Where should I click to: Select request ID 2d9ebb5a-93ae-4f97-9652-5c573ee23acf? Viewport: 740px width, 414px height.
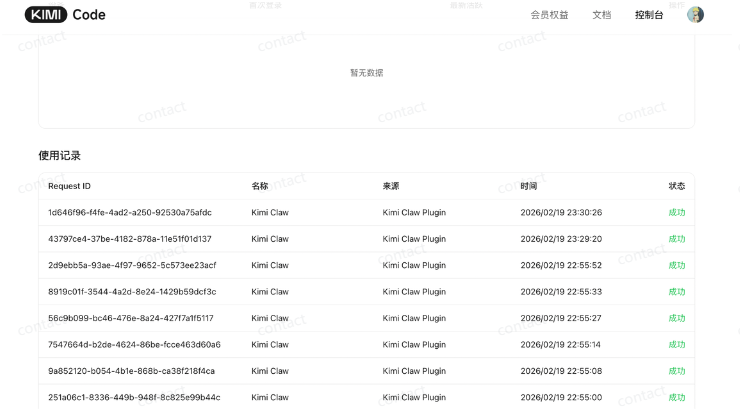pos(132,265)
